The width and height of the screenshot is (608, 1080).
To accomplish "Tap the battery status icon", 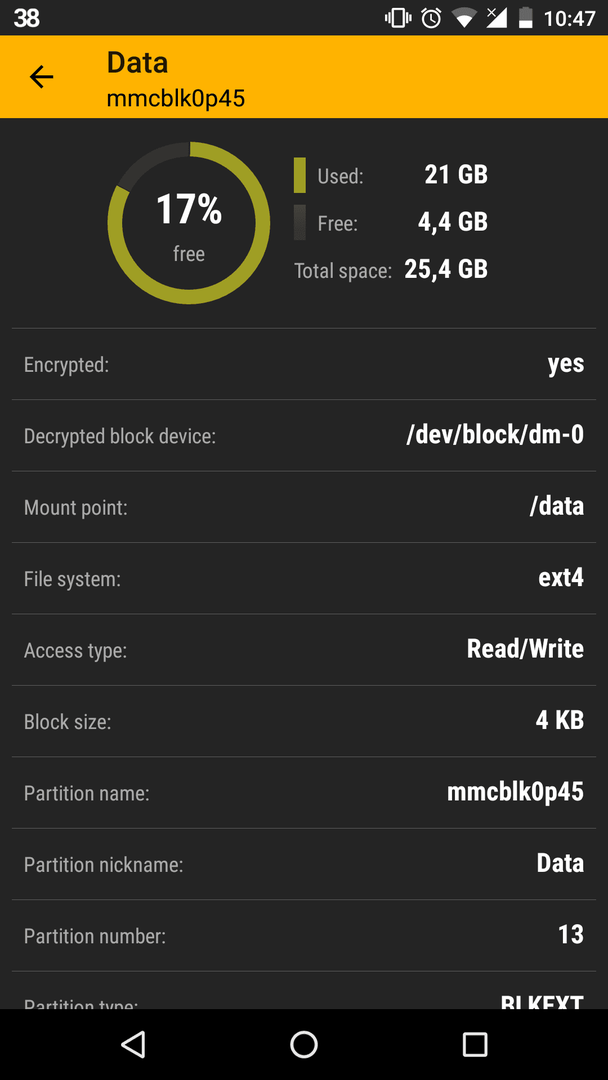I will click(525, 18).
